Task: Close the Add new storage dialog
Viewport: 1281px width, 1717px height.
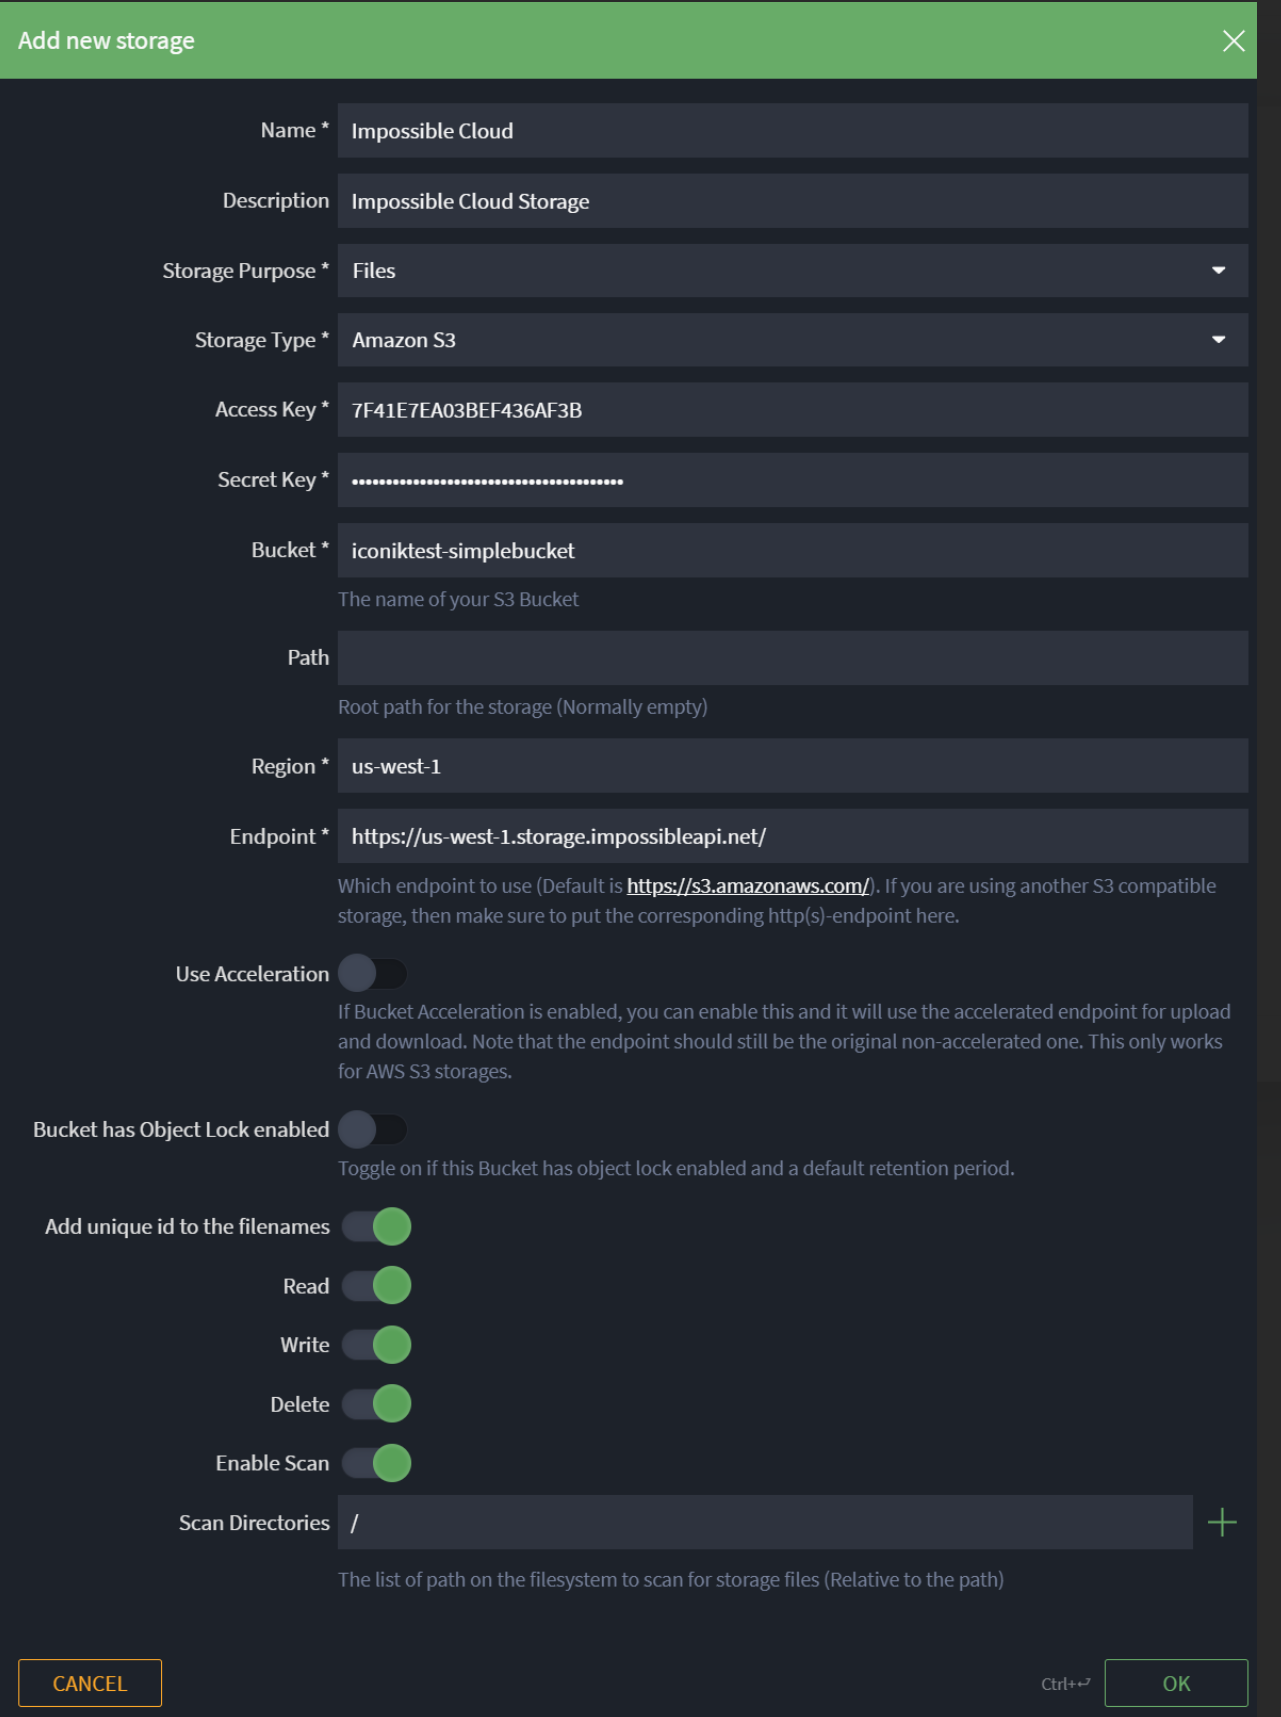Action: (x=1231, y=41)
